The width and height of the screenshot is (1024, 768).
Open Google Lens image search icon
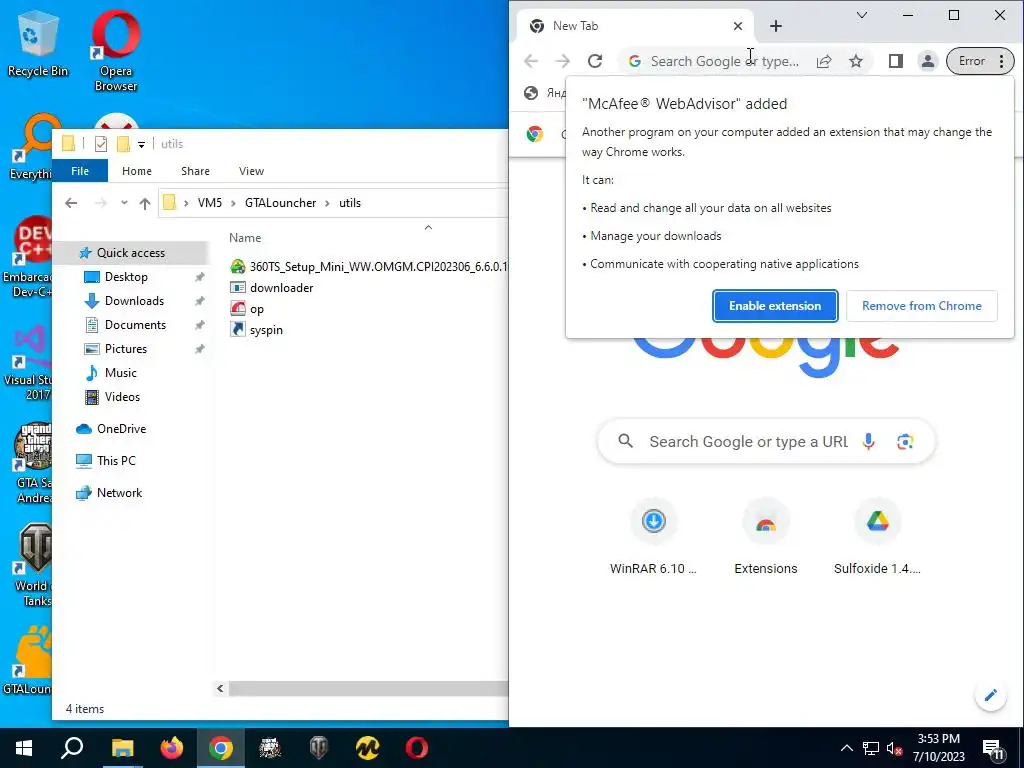click(x=904, y=441)
